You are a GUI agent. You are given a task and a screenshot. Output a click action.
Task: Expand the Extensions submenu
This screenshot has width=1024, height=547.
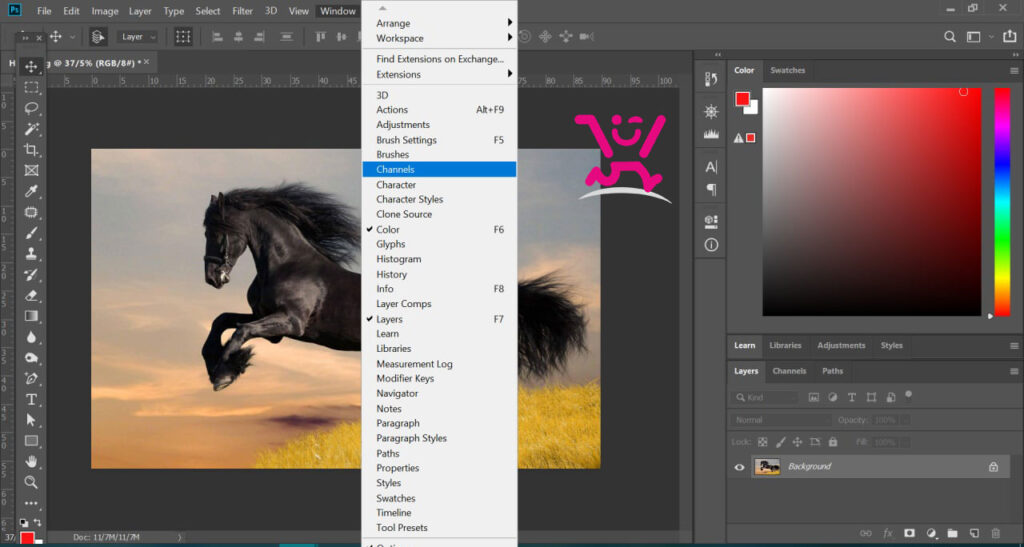pyautogui.click(x=440, y=74)
